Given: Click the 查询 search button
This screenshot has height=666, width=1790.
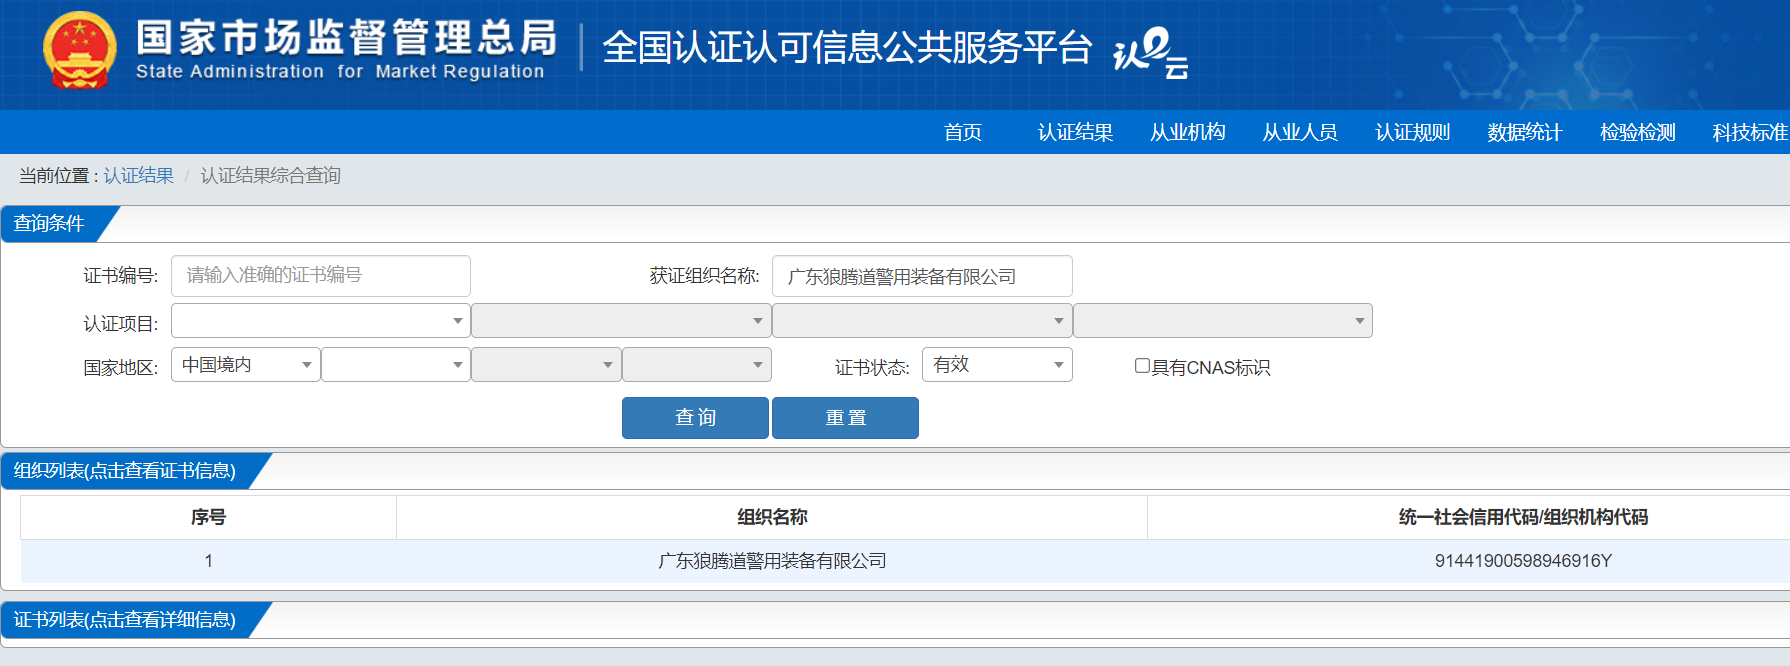Looking at the screenshot, I should pyautogui.click(x=695, y=418).
